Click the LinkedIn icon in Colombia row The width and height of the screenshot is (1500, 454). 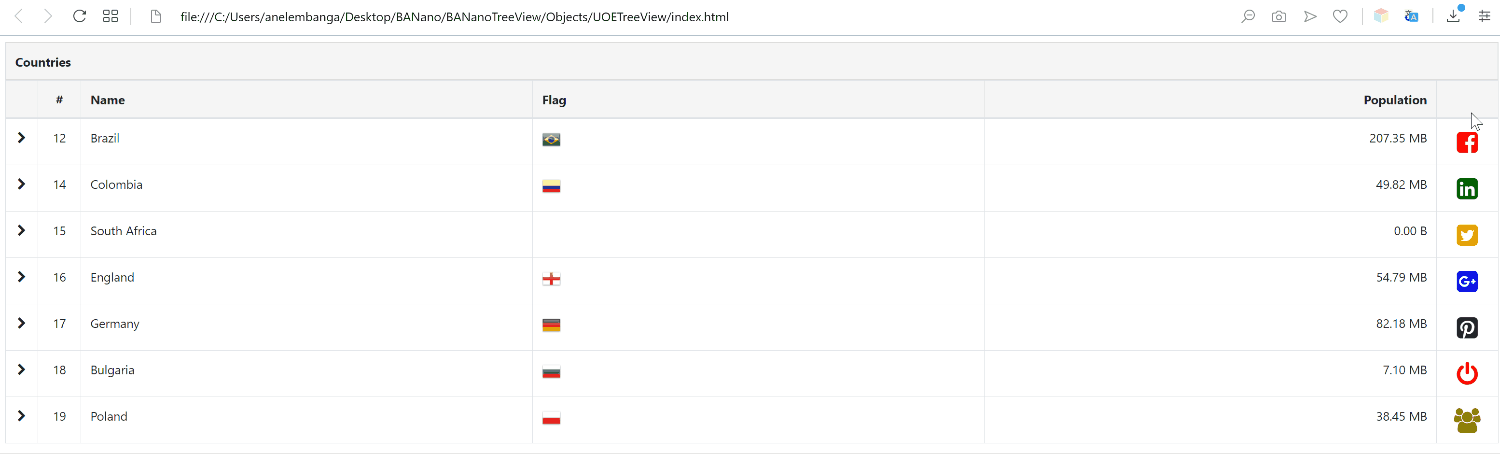point(1467,189)
